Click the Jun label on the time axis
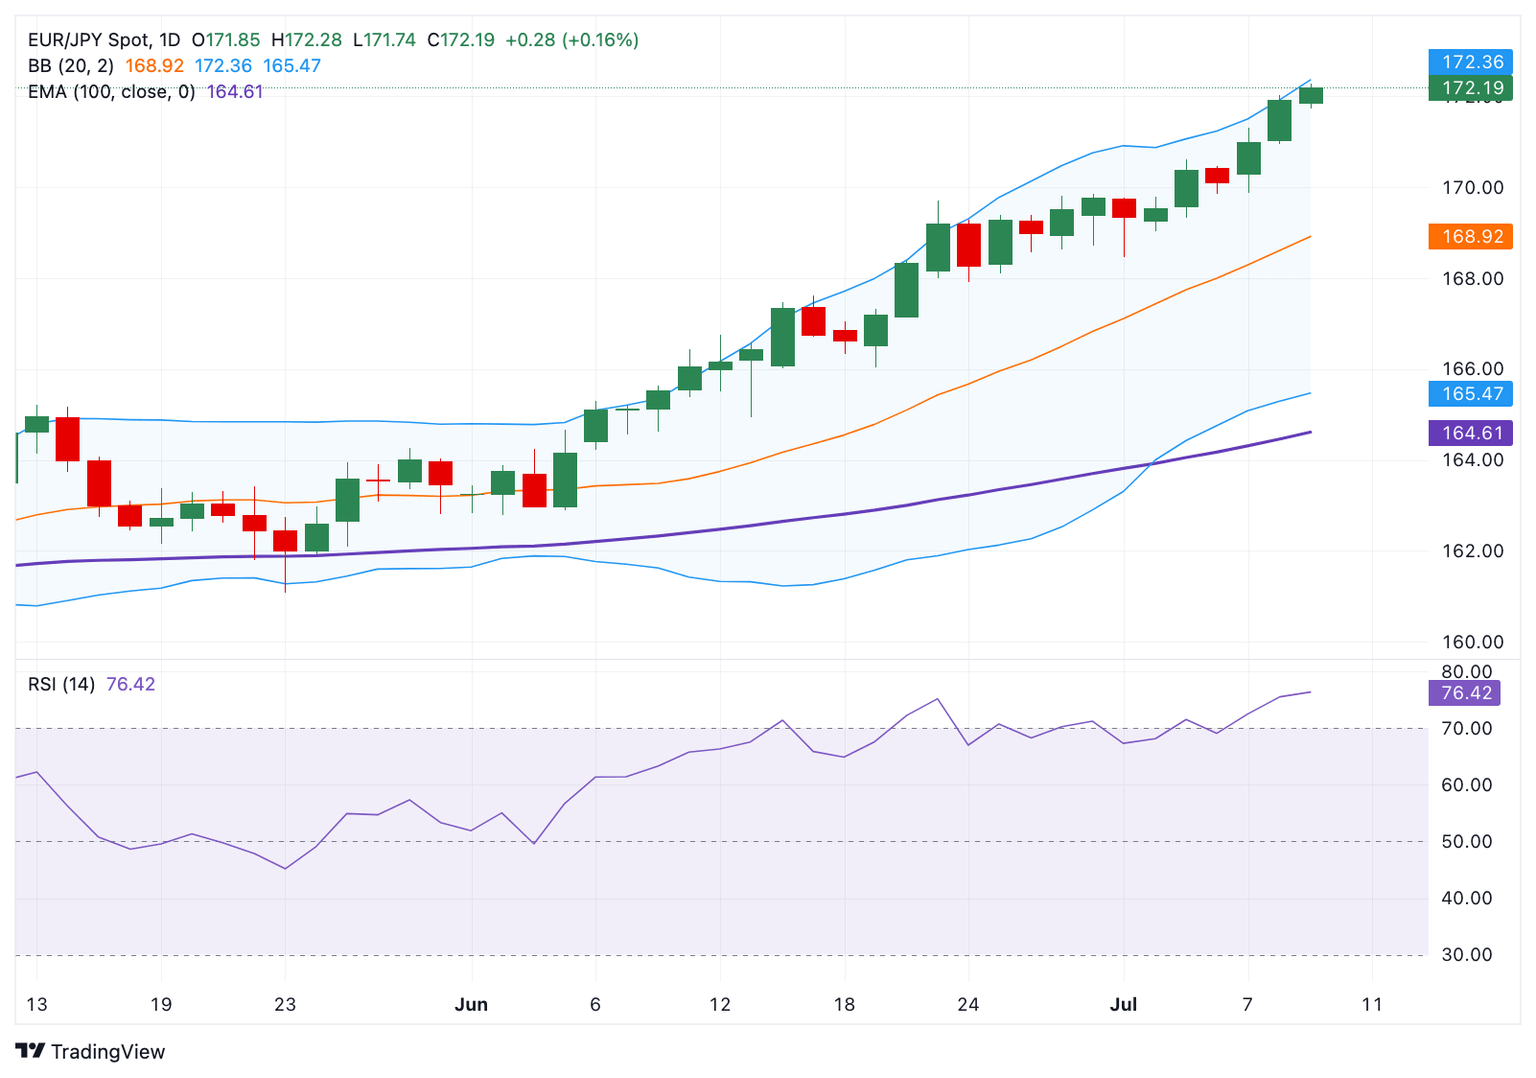Viewport: 1536px width, 1078px height. tap(471, 1004)
